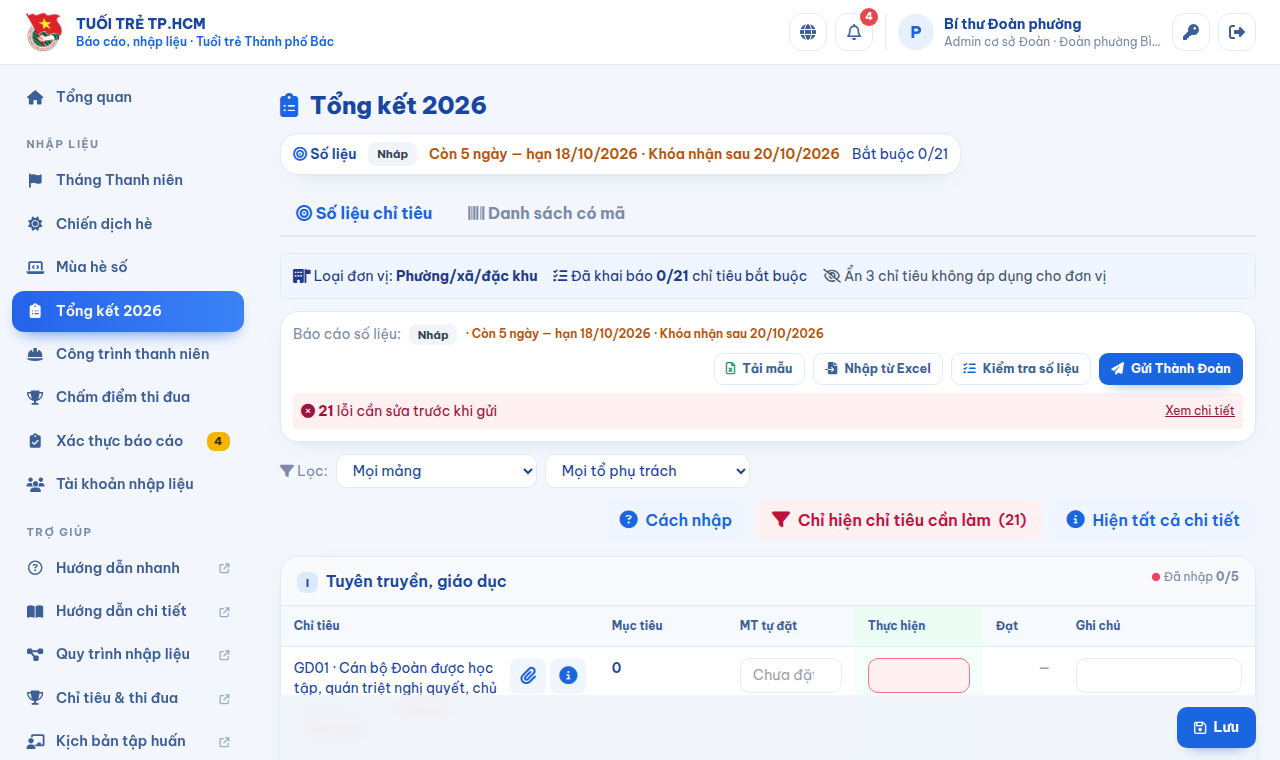Open Quy trình nhập liệu link
1280x760 pixels.
(x=128, y=654)
